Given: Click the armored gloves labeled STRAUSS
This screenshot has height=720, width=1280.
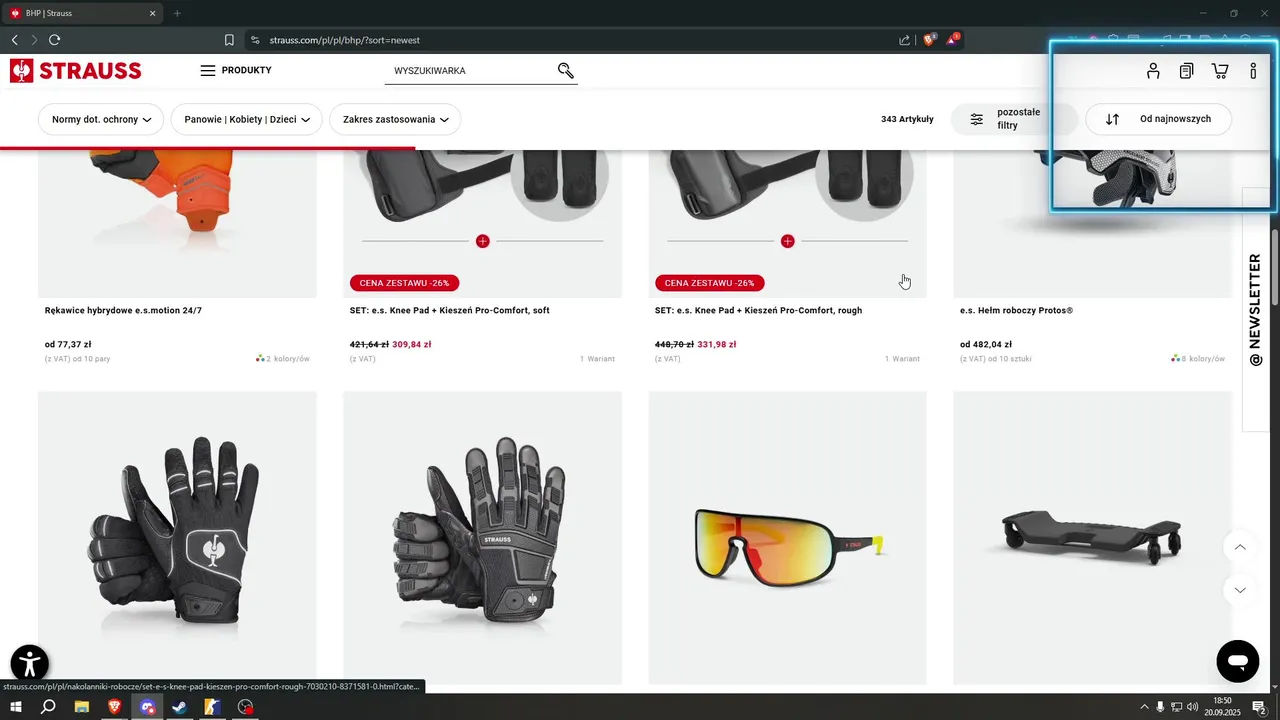Looking at the screenshot, I should [x=482, y=537].
